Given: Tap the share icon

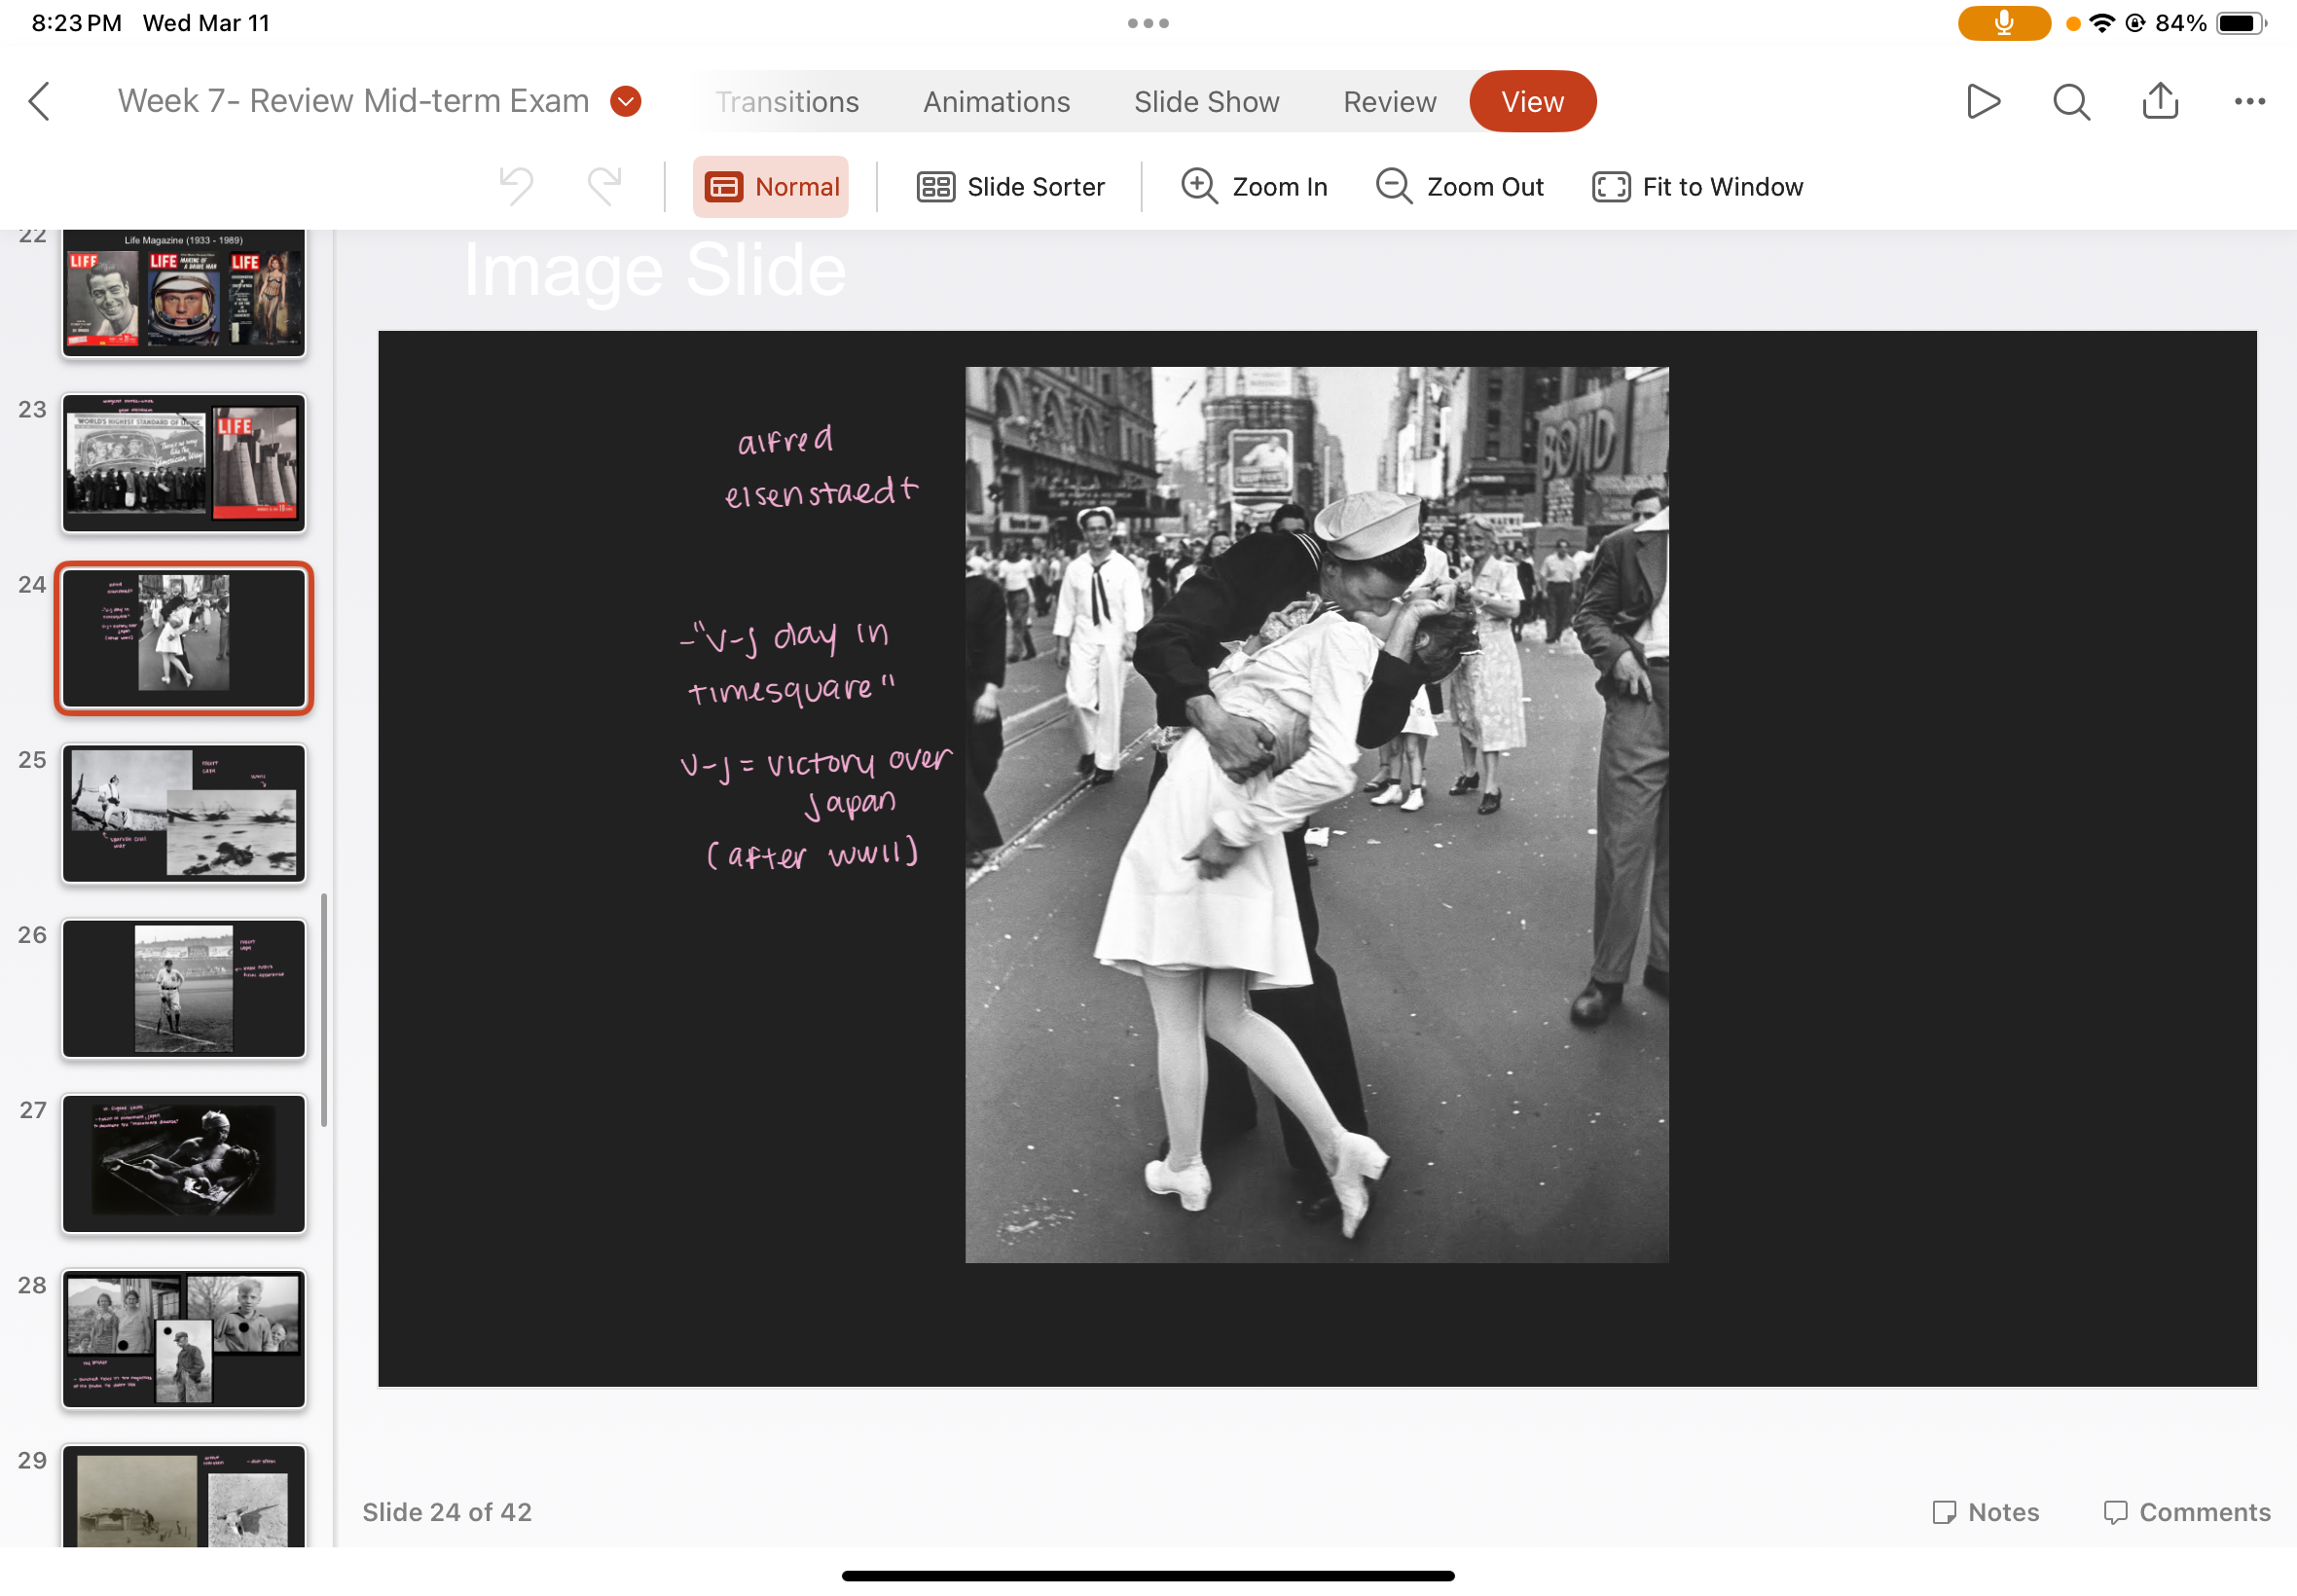Looking at the screenshot, I should pos(2160,101).
